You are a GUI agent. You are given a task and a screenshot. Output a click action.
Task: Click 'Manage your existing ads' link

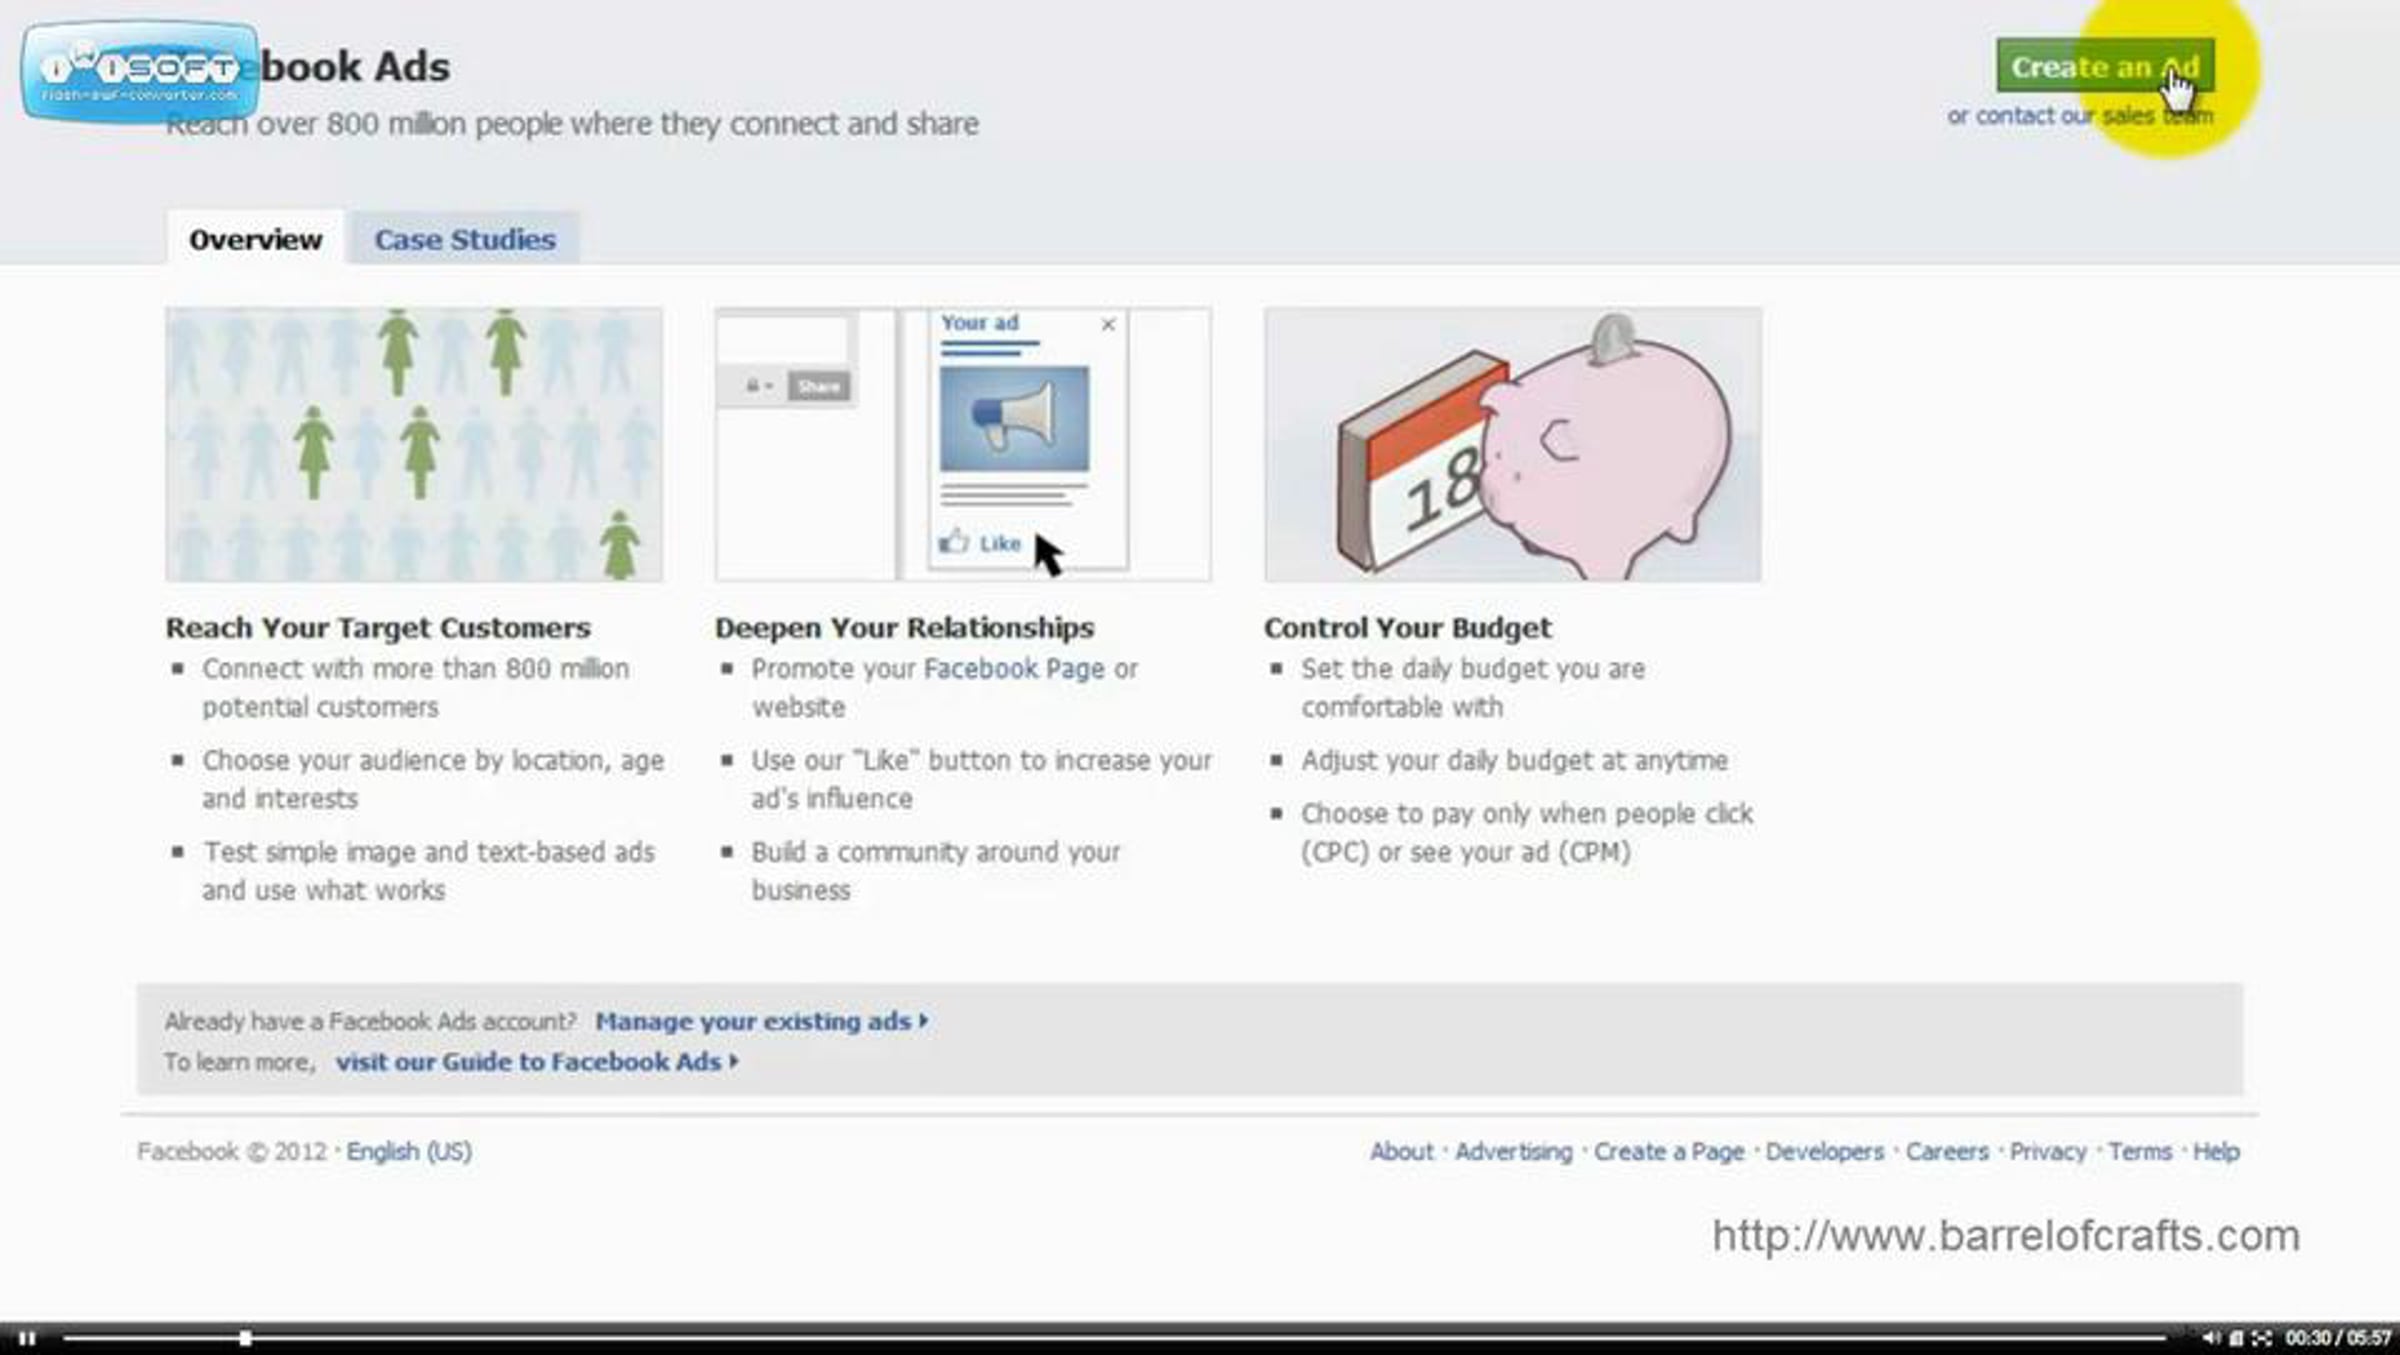762,1021
